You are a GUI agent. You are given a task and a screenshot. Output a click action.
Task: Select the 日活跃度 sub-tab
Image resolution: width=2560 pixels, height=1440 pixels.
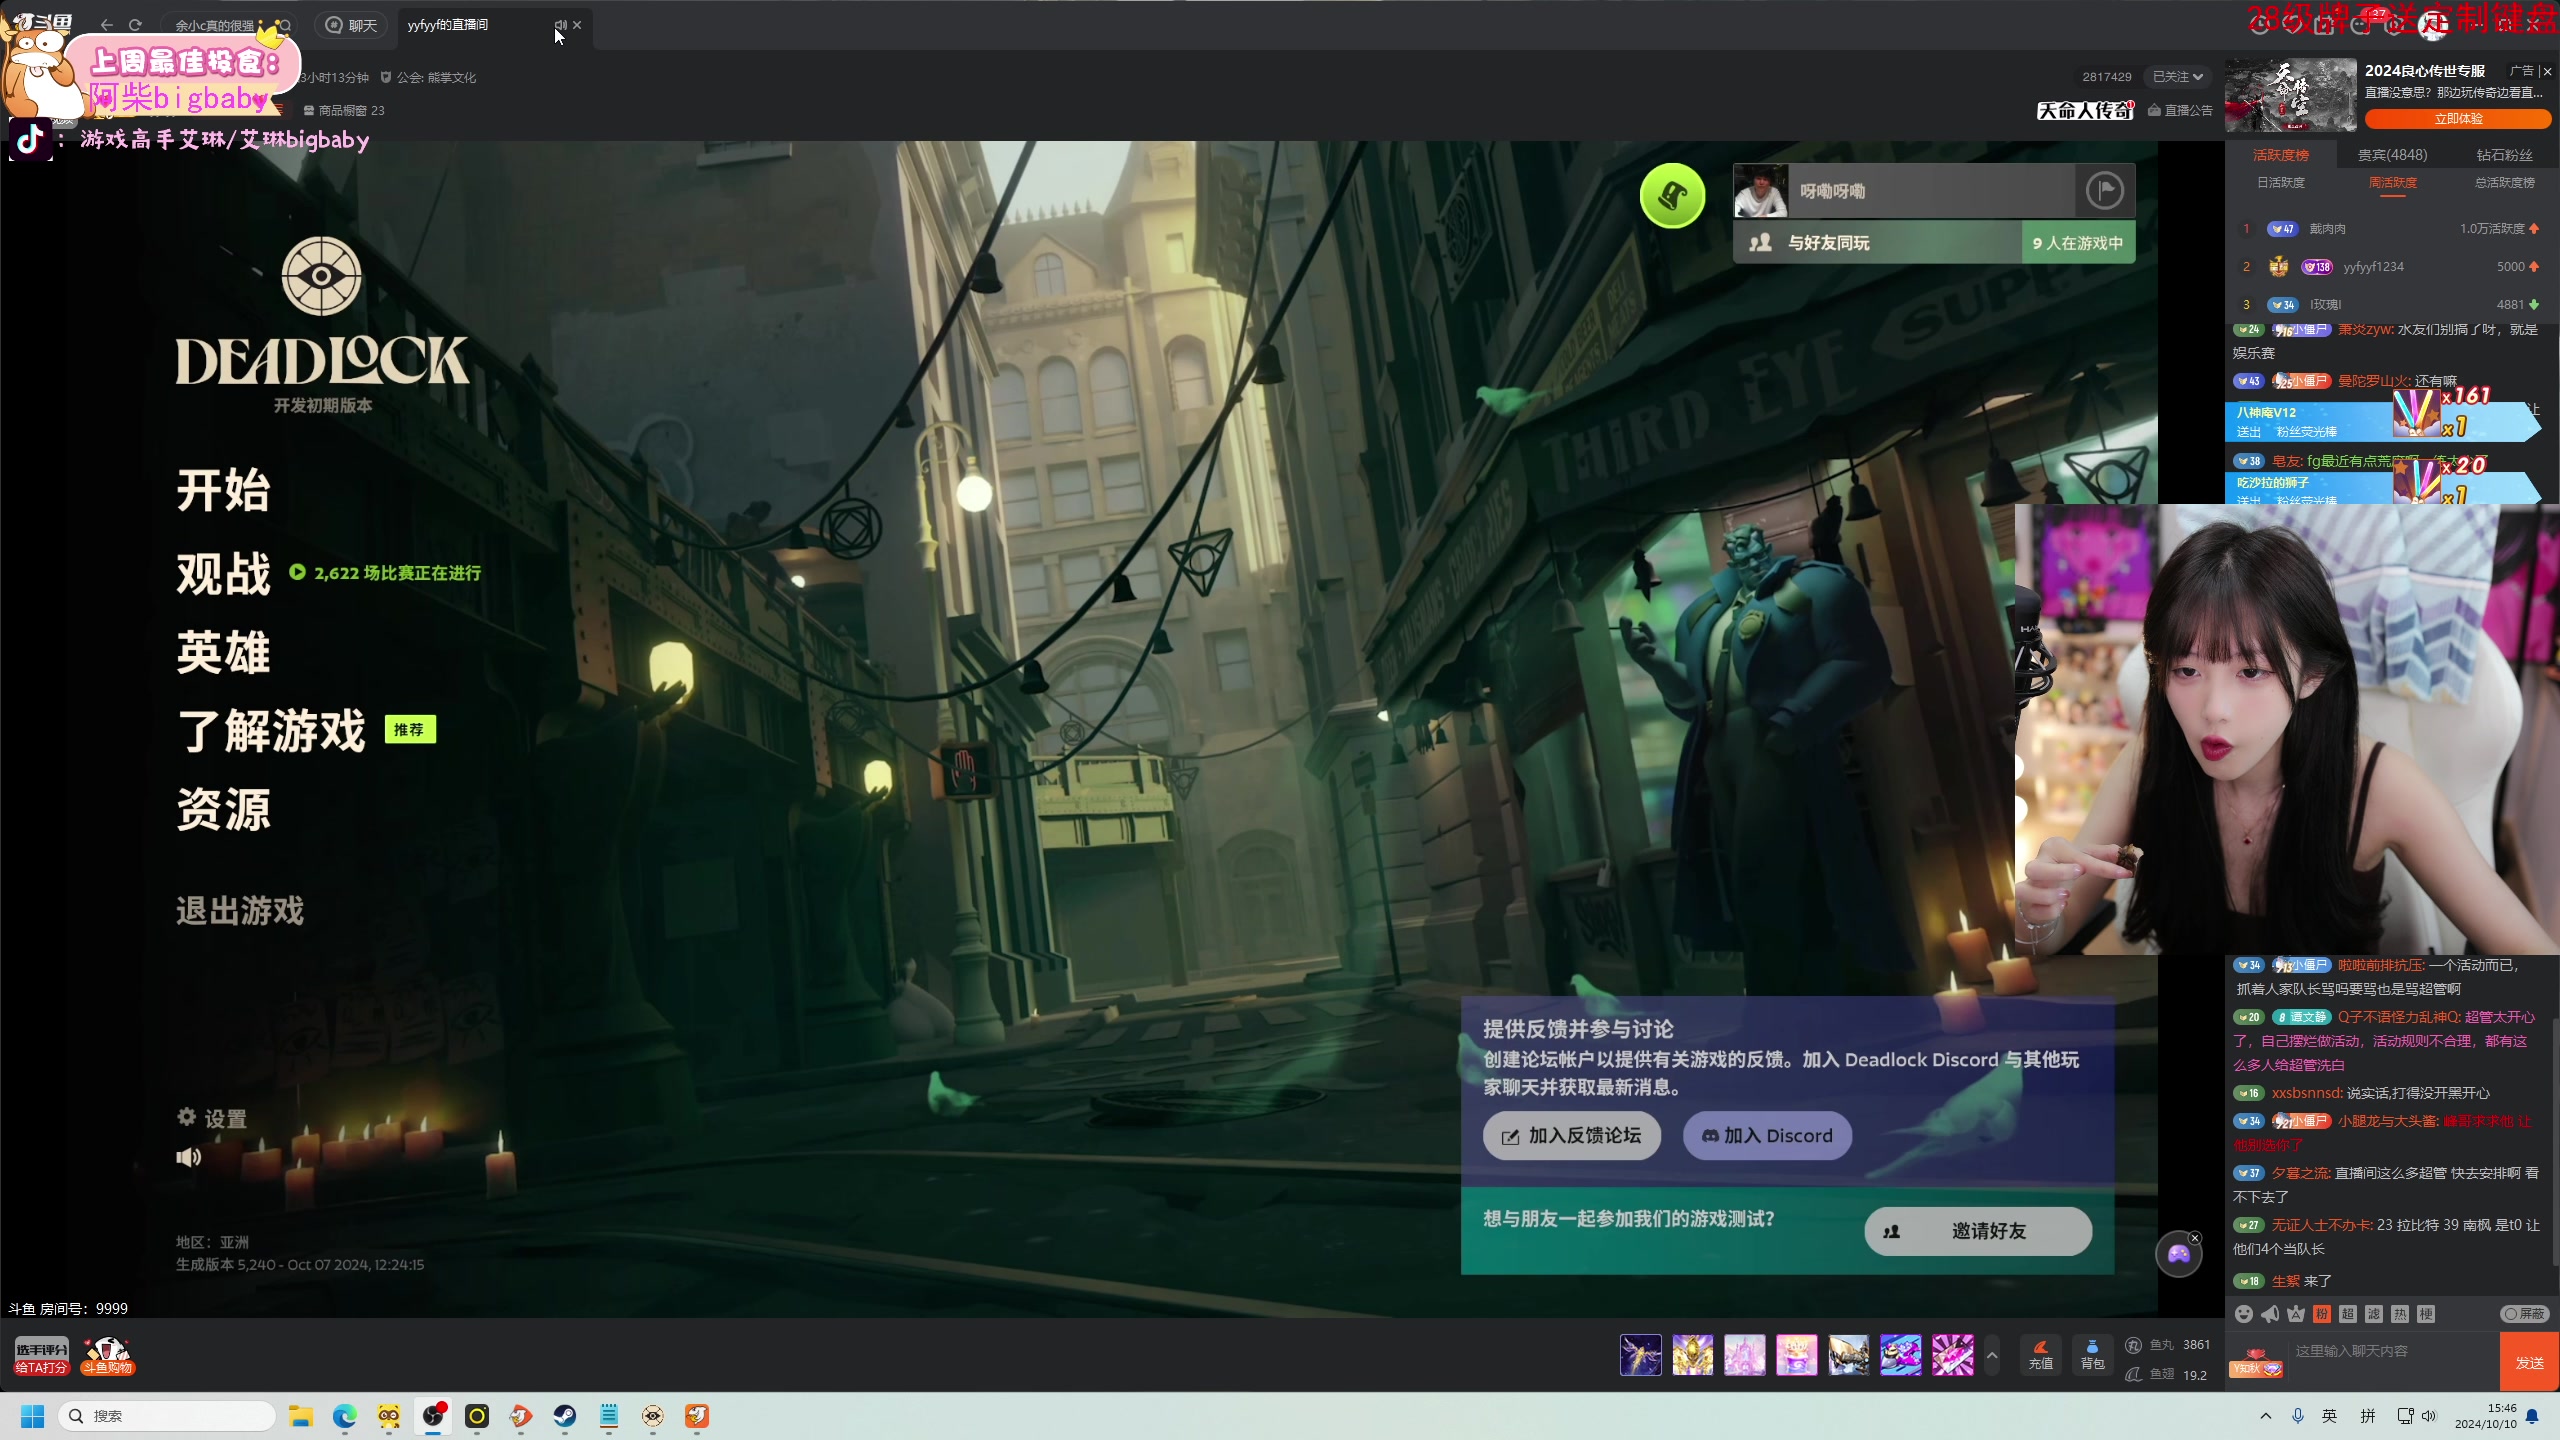point(2281,183)
